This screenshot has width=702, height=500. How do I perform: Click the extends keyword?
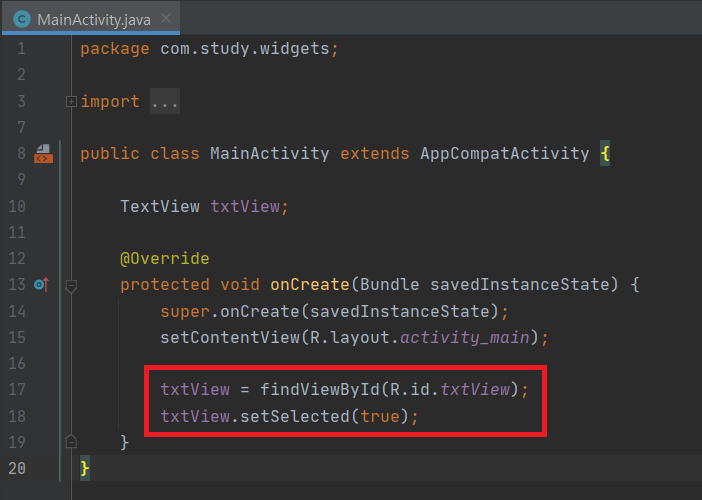[x=375, y=154]
